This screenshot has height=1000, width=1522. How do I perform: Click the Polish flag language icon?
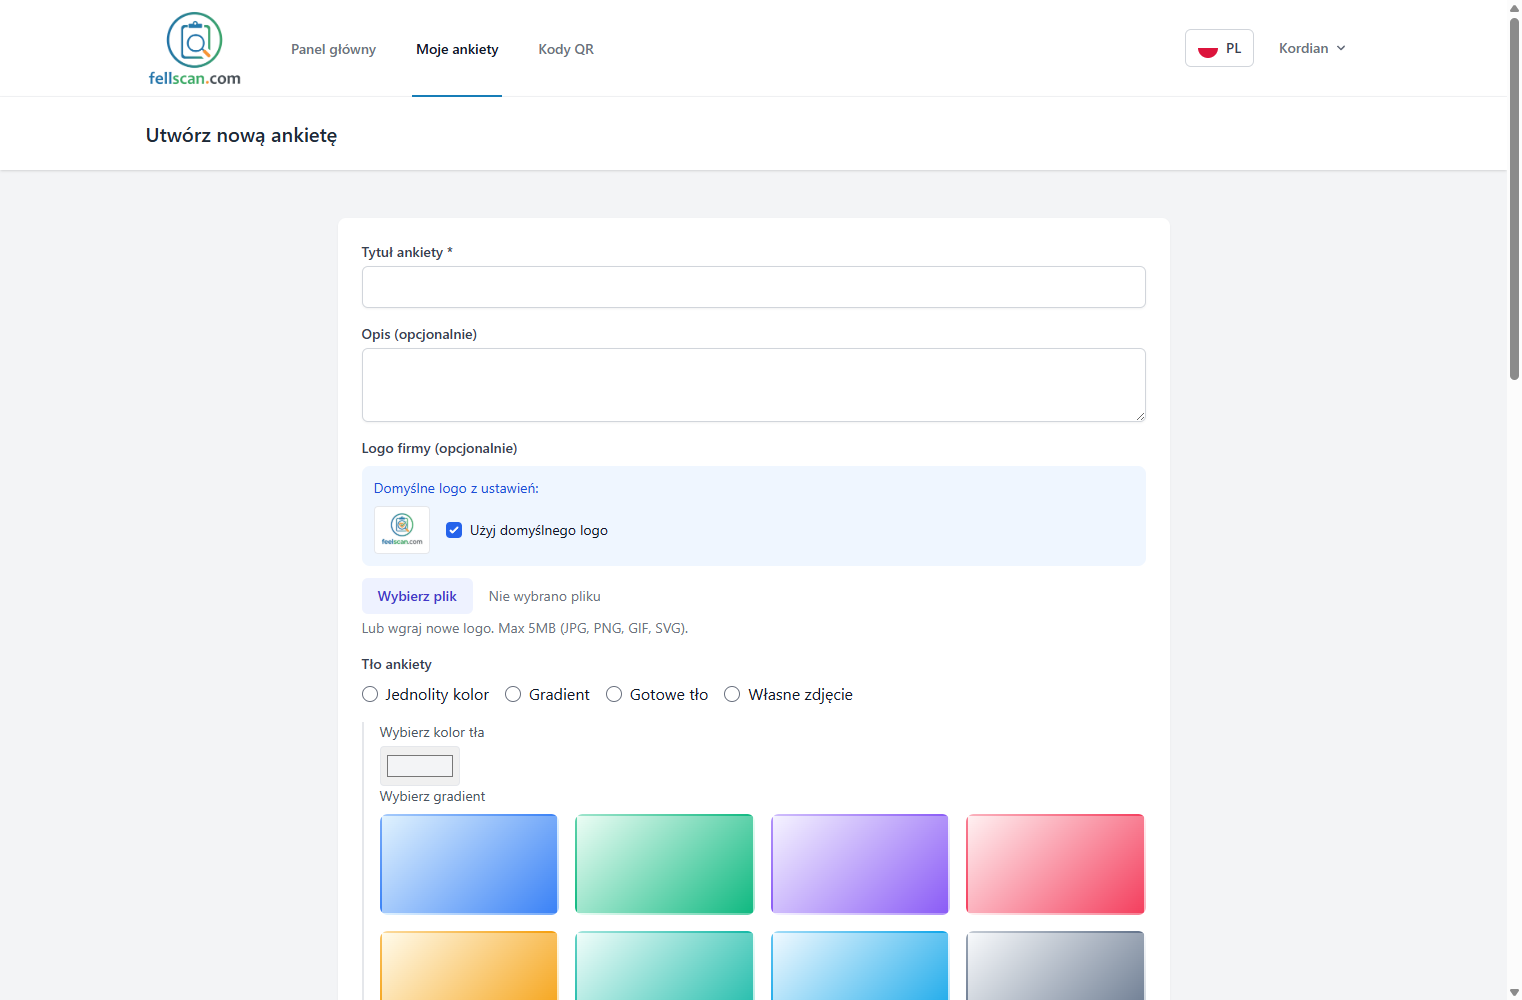tap(1207, 49)
